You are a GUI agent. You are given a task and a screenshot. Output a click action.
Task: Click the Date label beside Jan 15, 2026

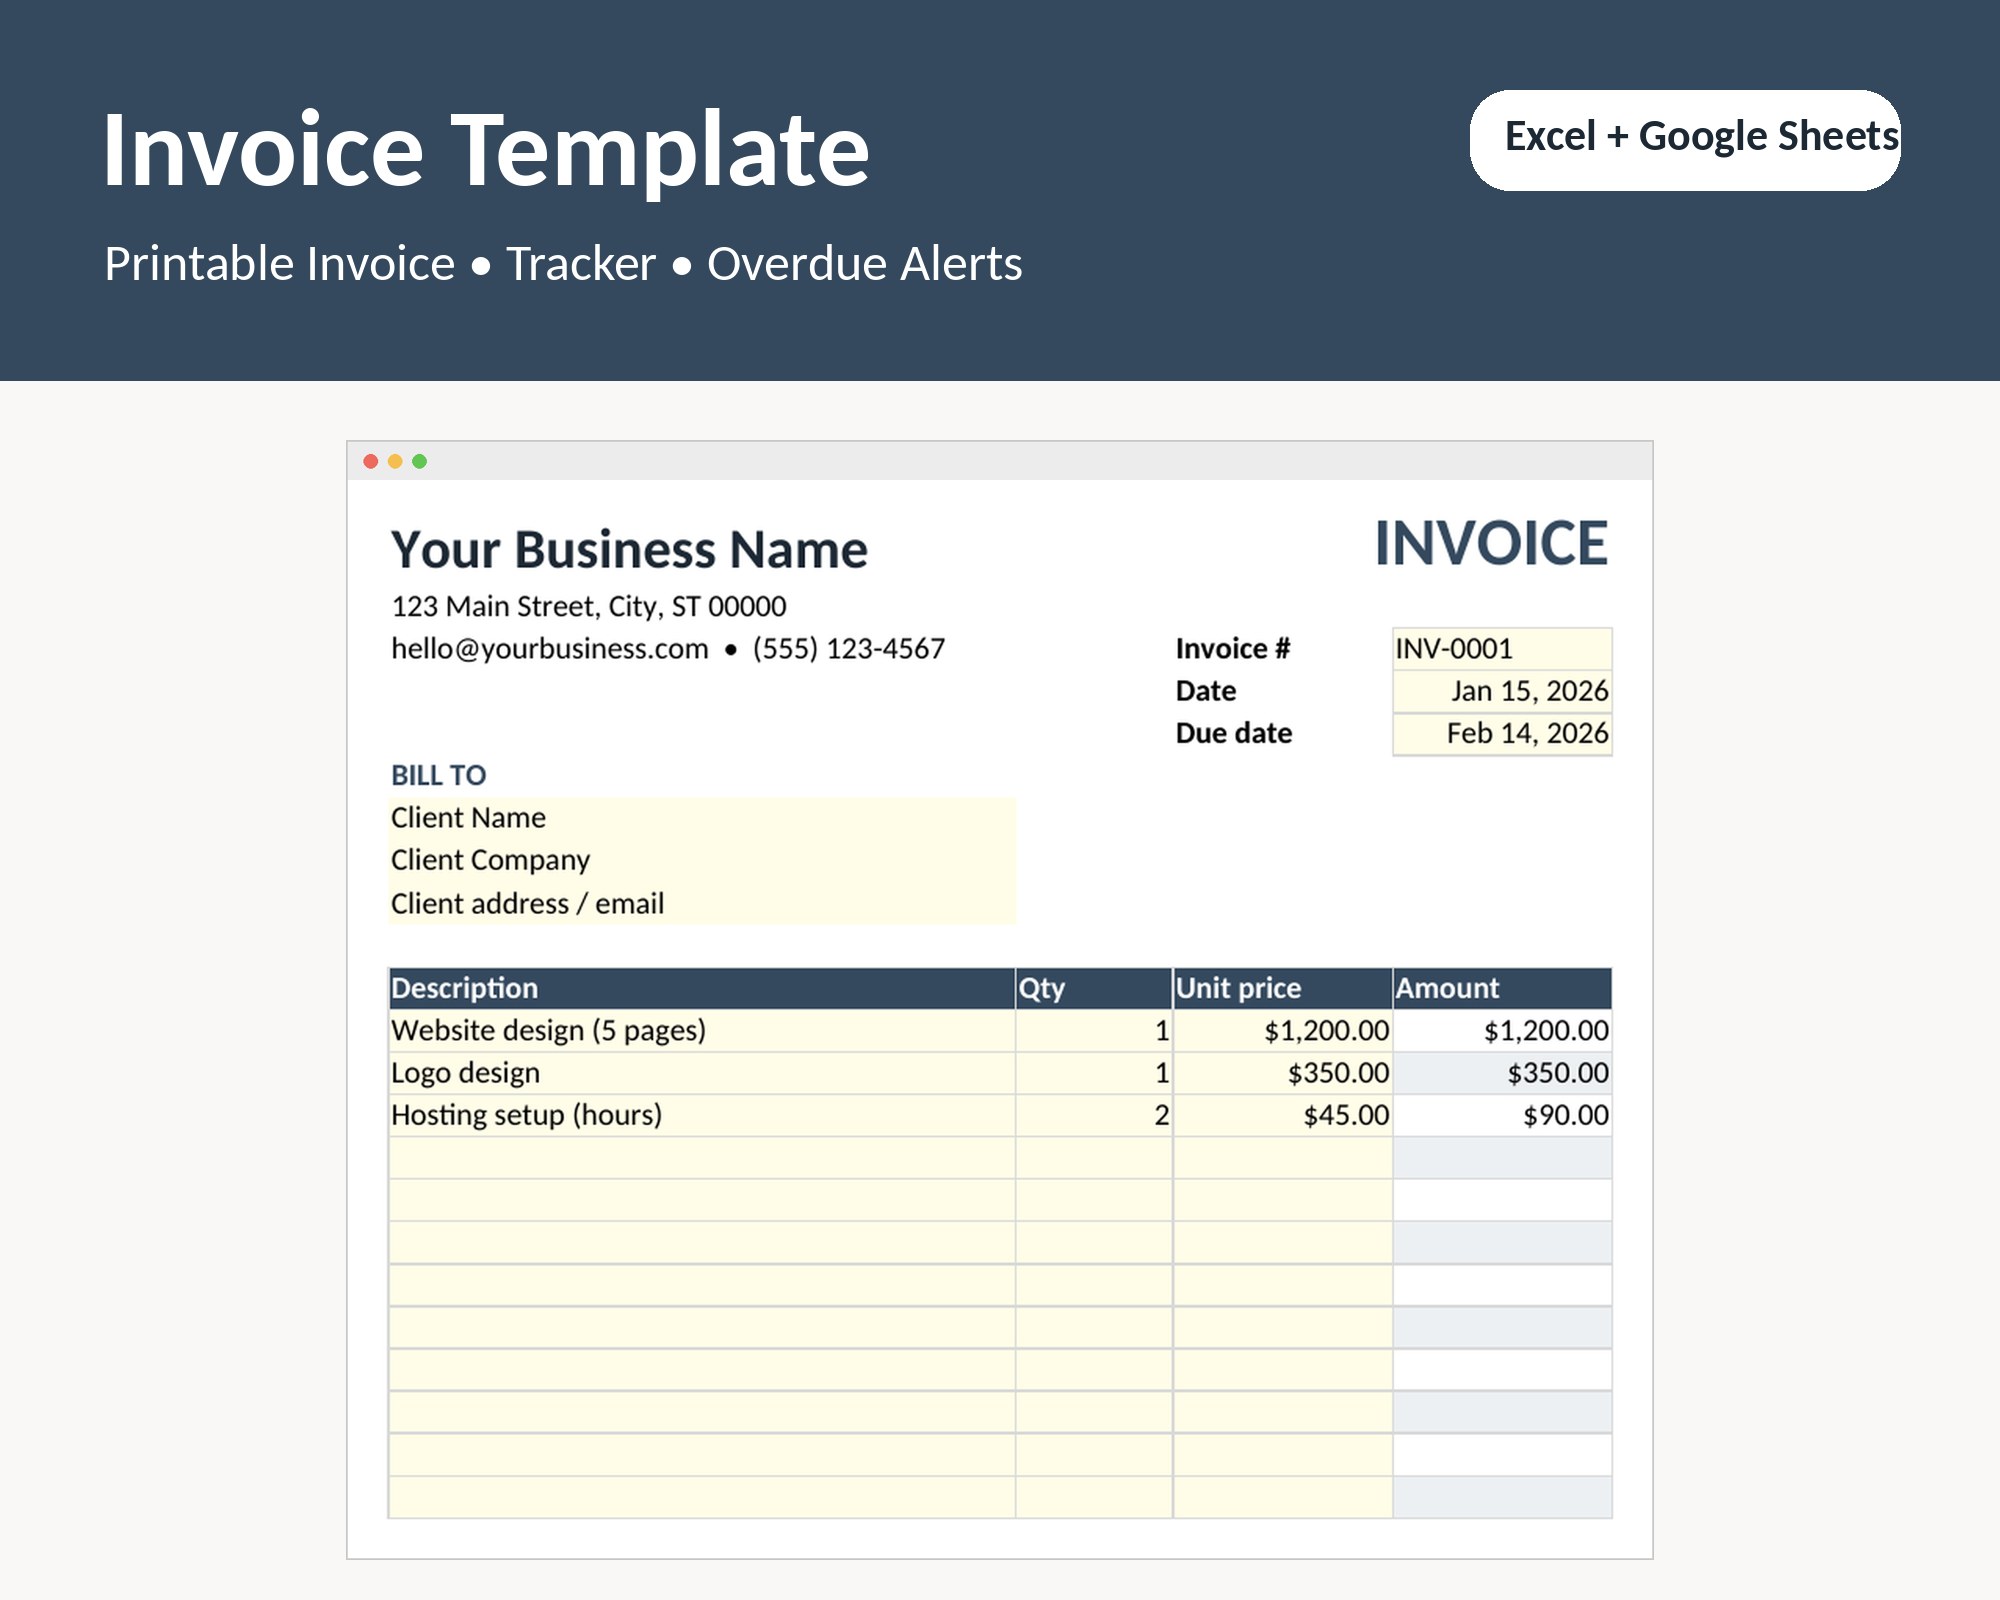tap(1206, 691)
